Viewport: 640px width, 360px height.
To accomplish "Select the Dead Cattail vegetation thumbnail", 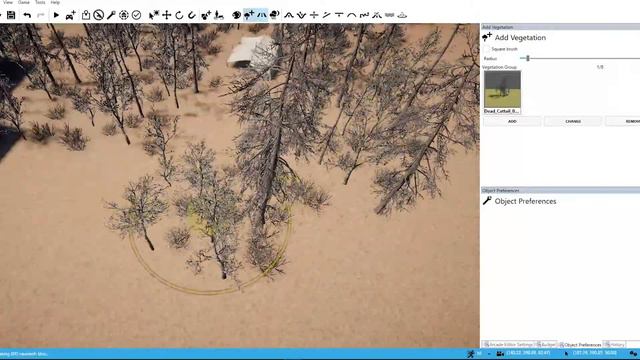I will (502, 92).
